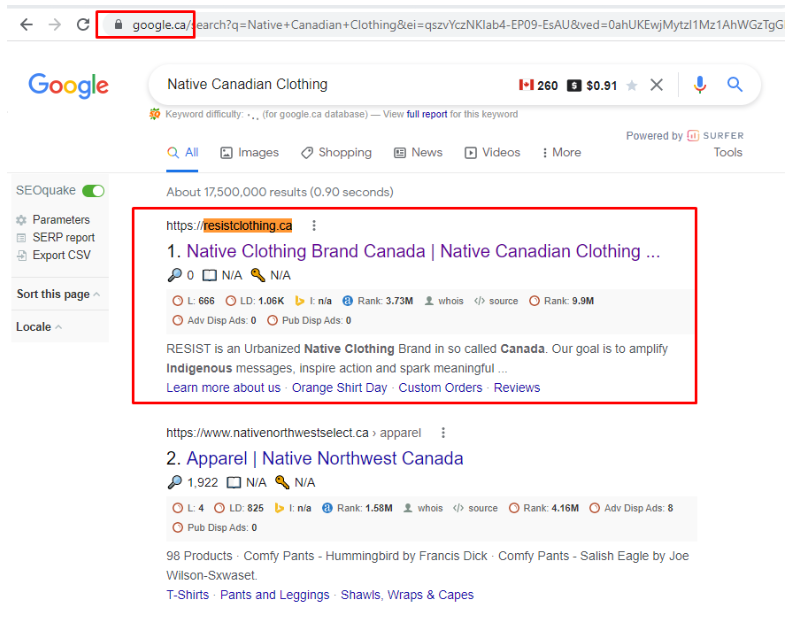Click LD: 825 metric in second result
The width and height of the screenshot is (797, 642).
tap(239, 508)
